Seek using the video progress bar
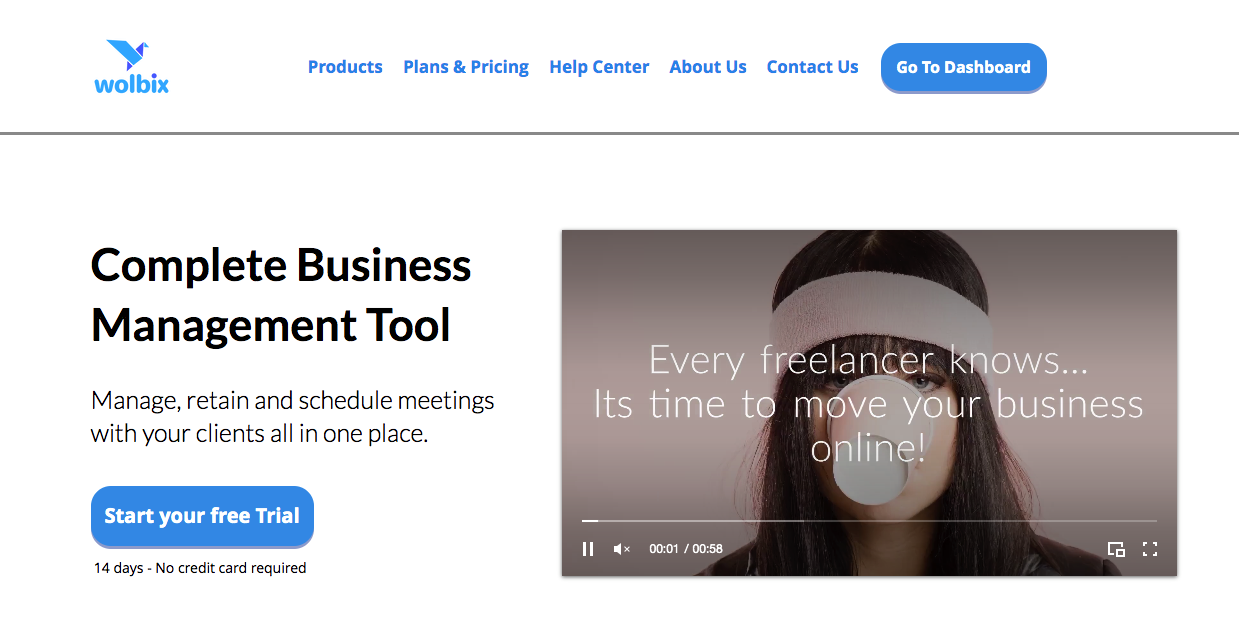The height and width of the screenshot is (630, 1239). [x=868, y=521]
